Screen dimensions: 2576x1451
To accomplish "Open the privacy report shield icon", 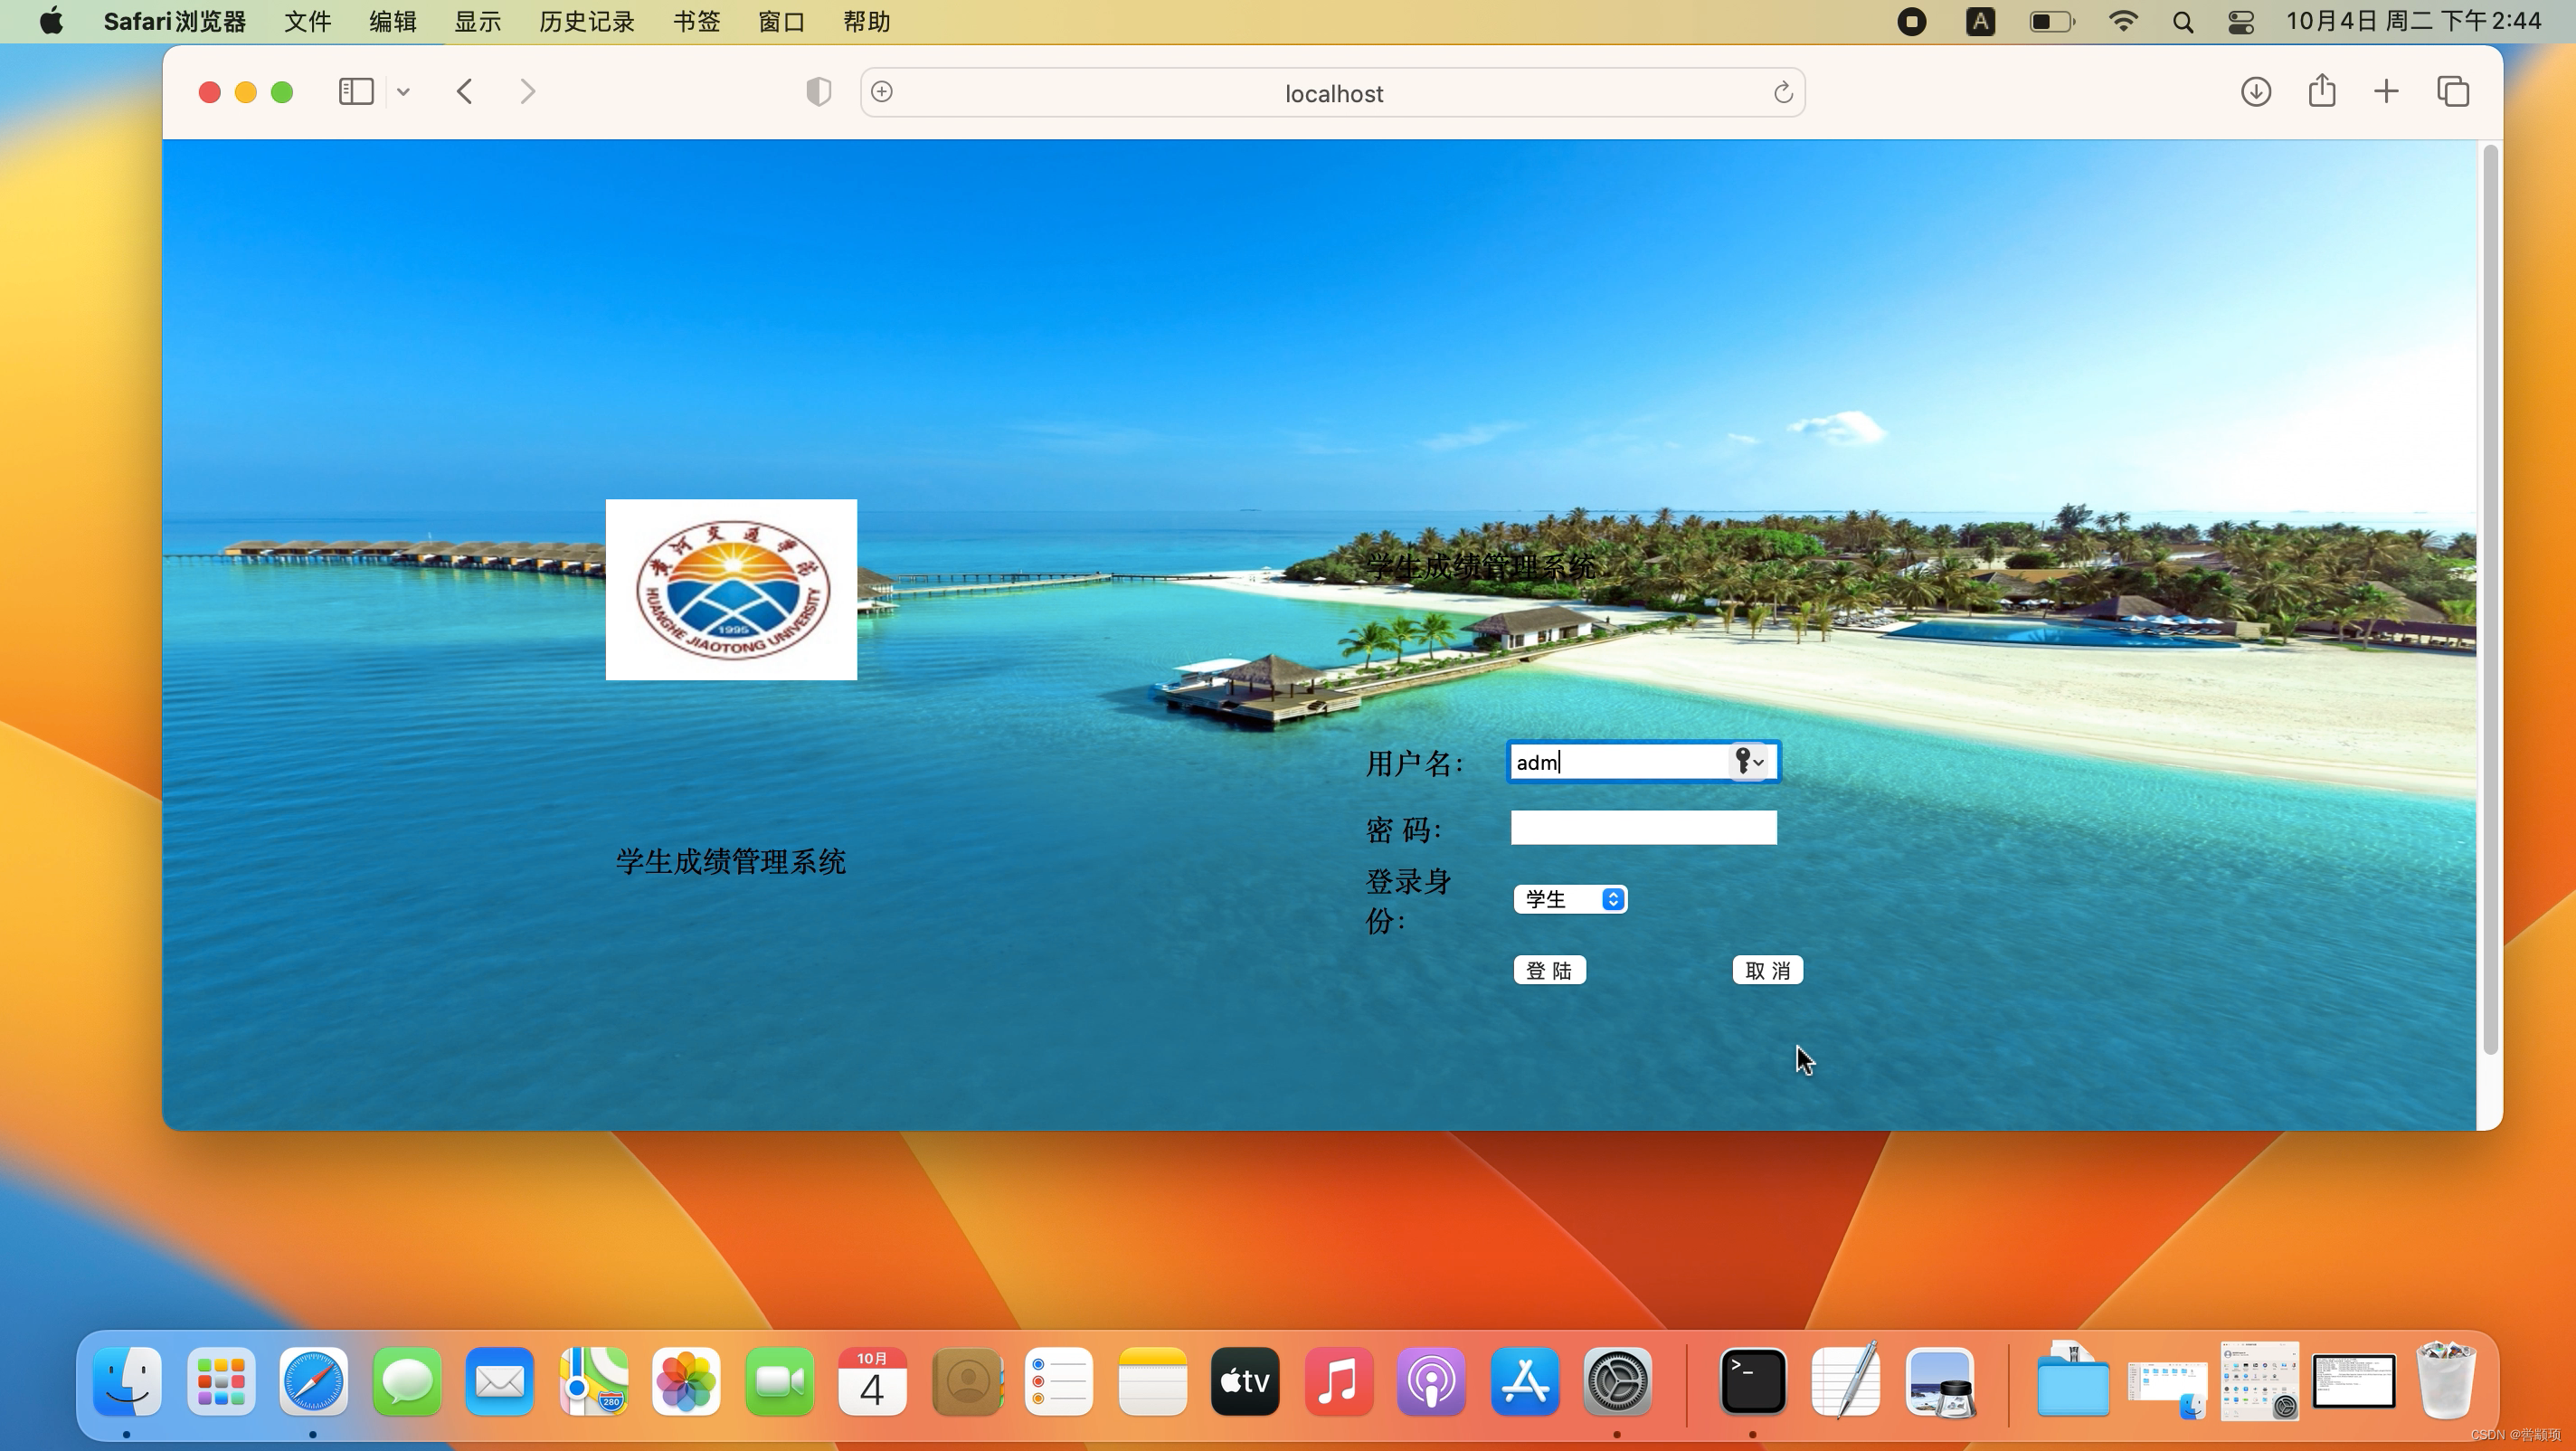I will [x=818, y=92].
